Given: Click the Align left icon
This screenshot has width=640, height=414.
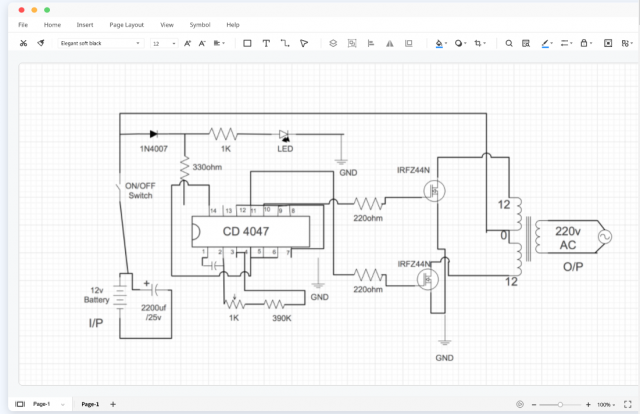Looking at the screenshot, I should [371, 43].
